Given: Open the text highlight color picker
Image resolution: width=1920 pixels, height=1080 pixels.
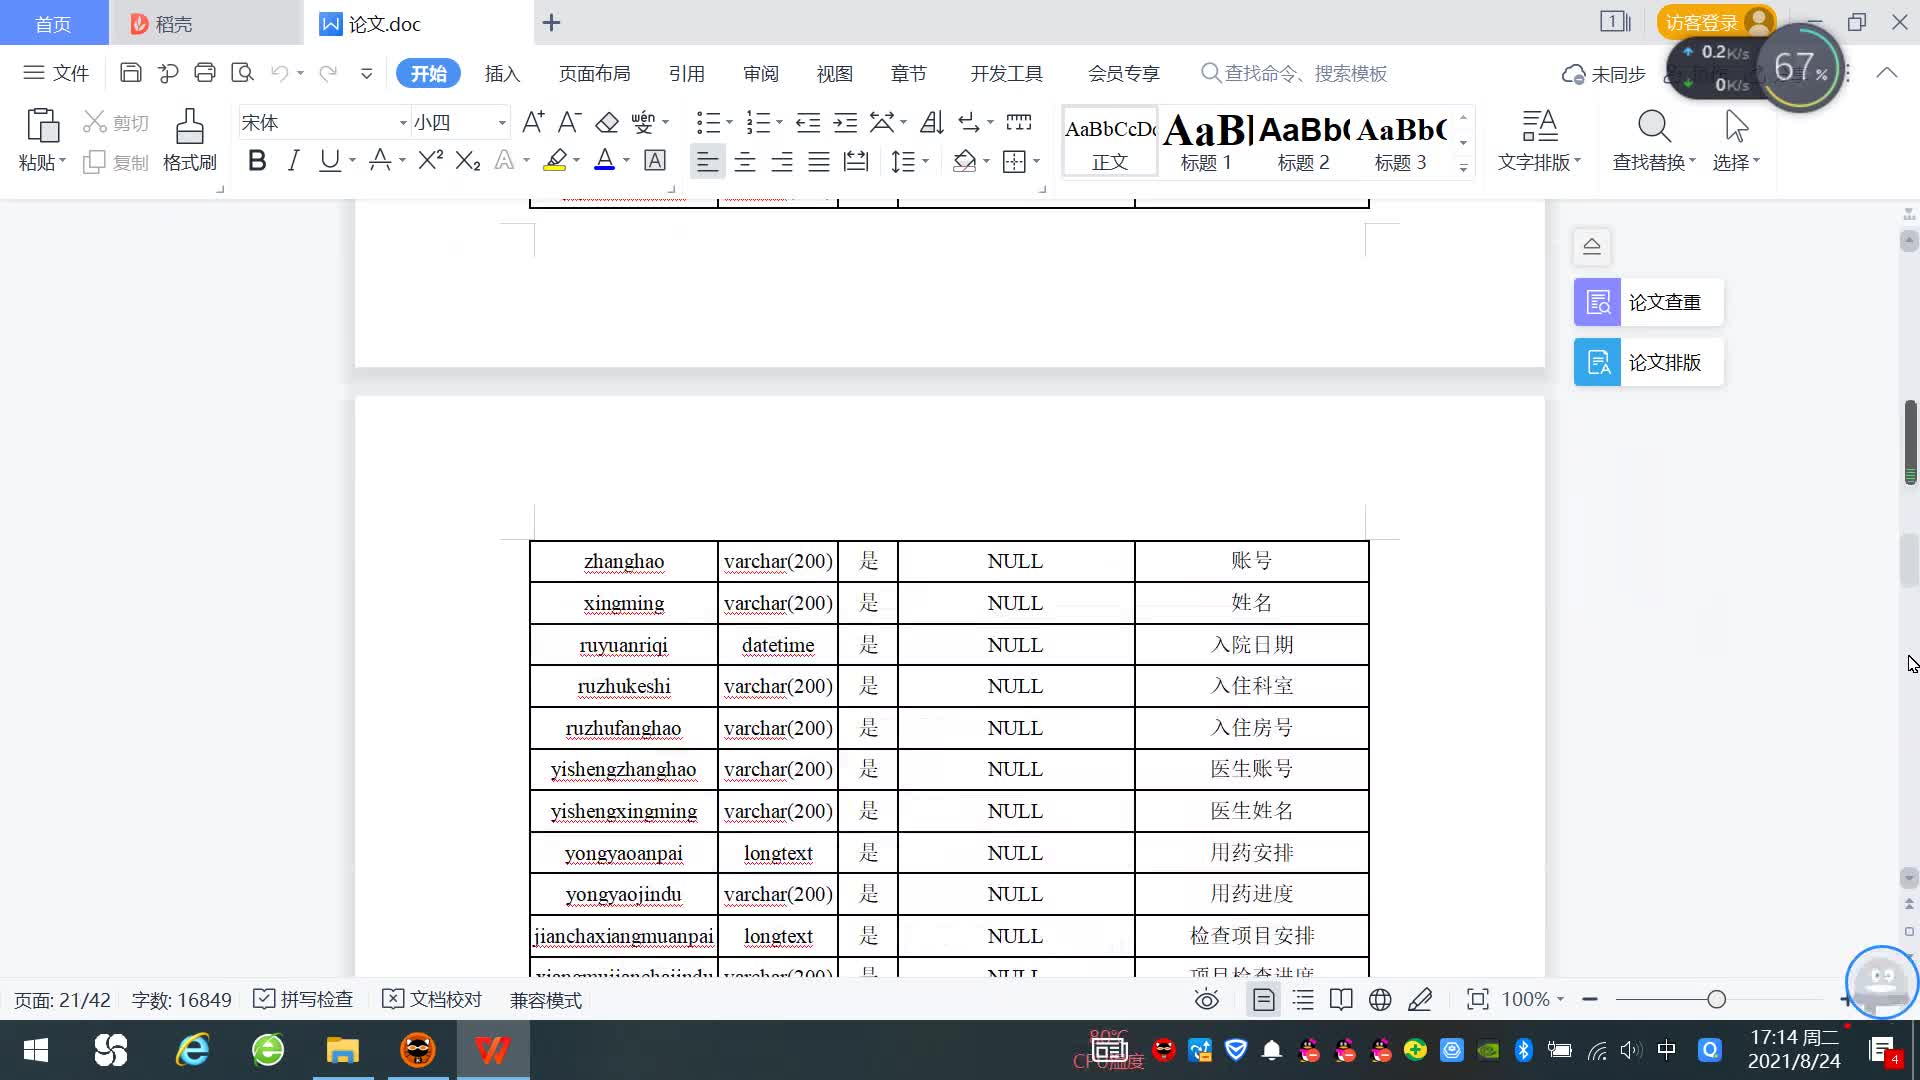Looking at the screenshot, I should click(x=576, y=161).
